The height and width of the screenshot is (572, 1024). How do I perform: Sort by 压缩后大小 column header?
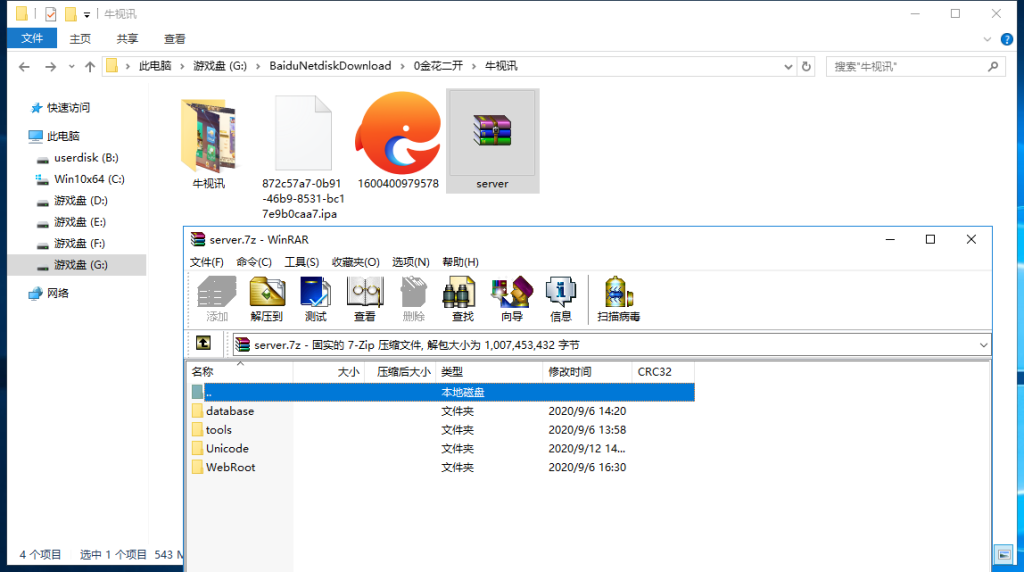[400, 372]
